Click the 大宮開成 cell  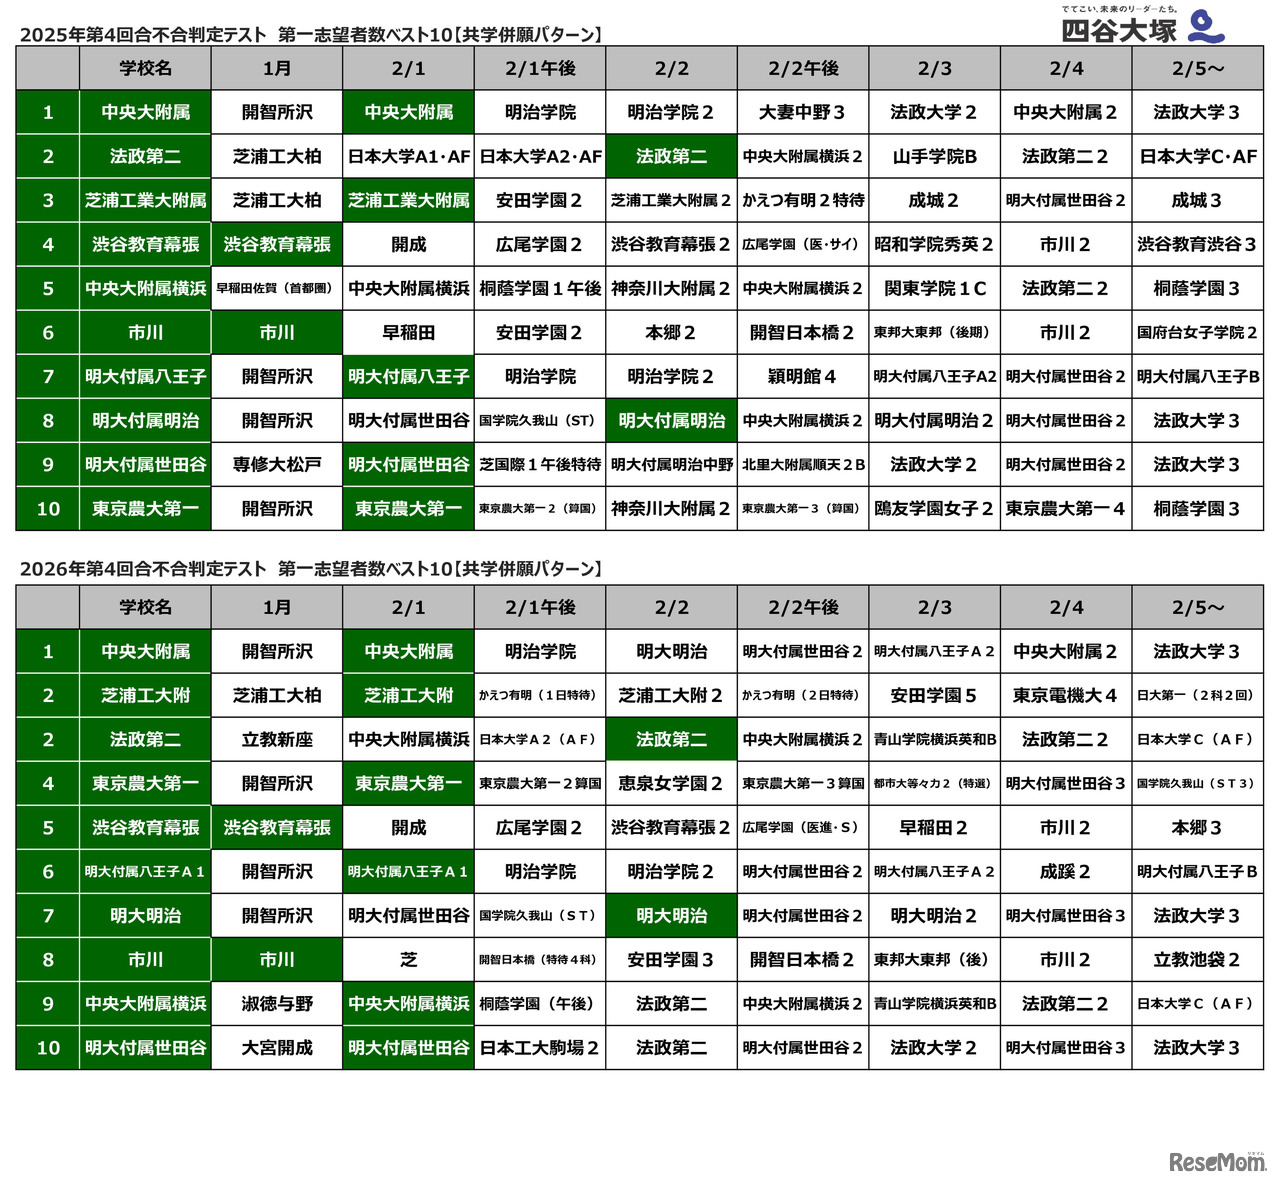click(x=277, y=1047)
